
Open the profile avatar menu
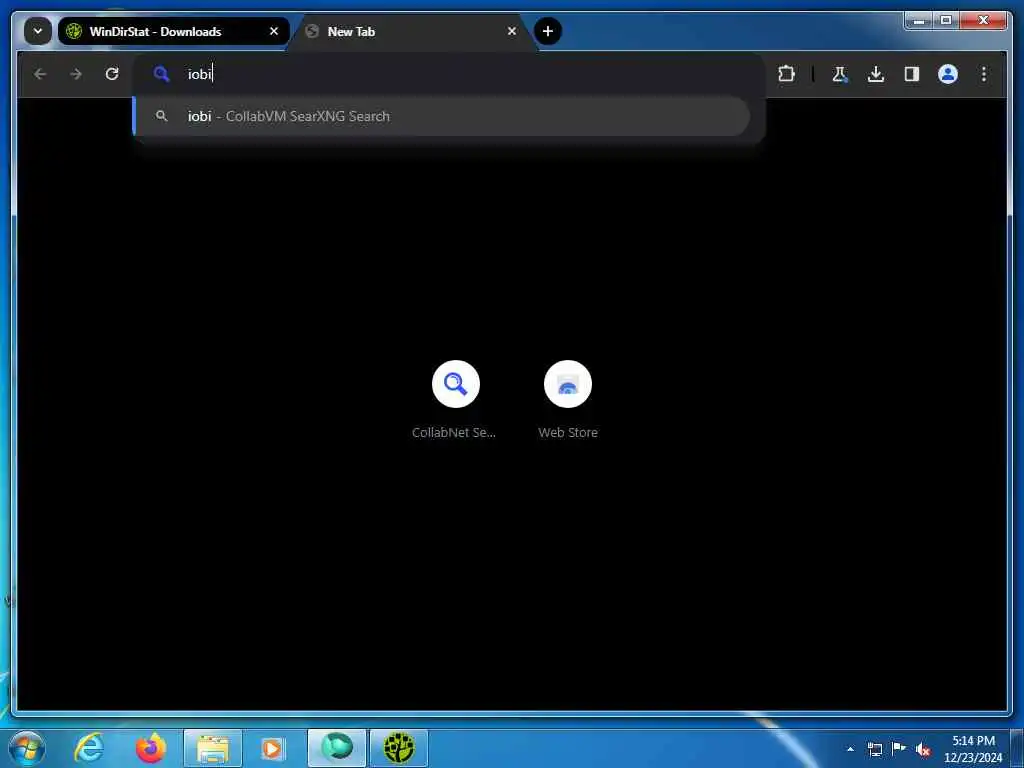[948, 74]
